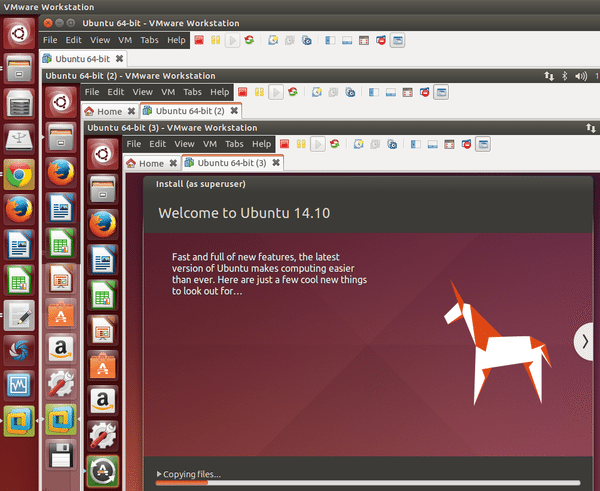The image size is (600, 491).
Task: Open Ubuntu Dash in host launcher
Action: tap(19, 34)
